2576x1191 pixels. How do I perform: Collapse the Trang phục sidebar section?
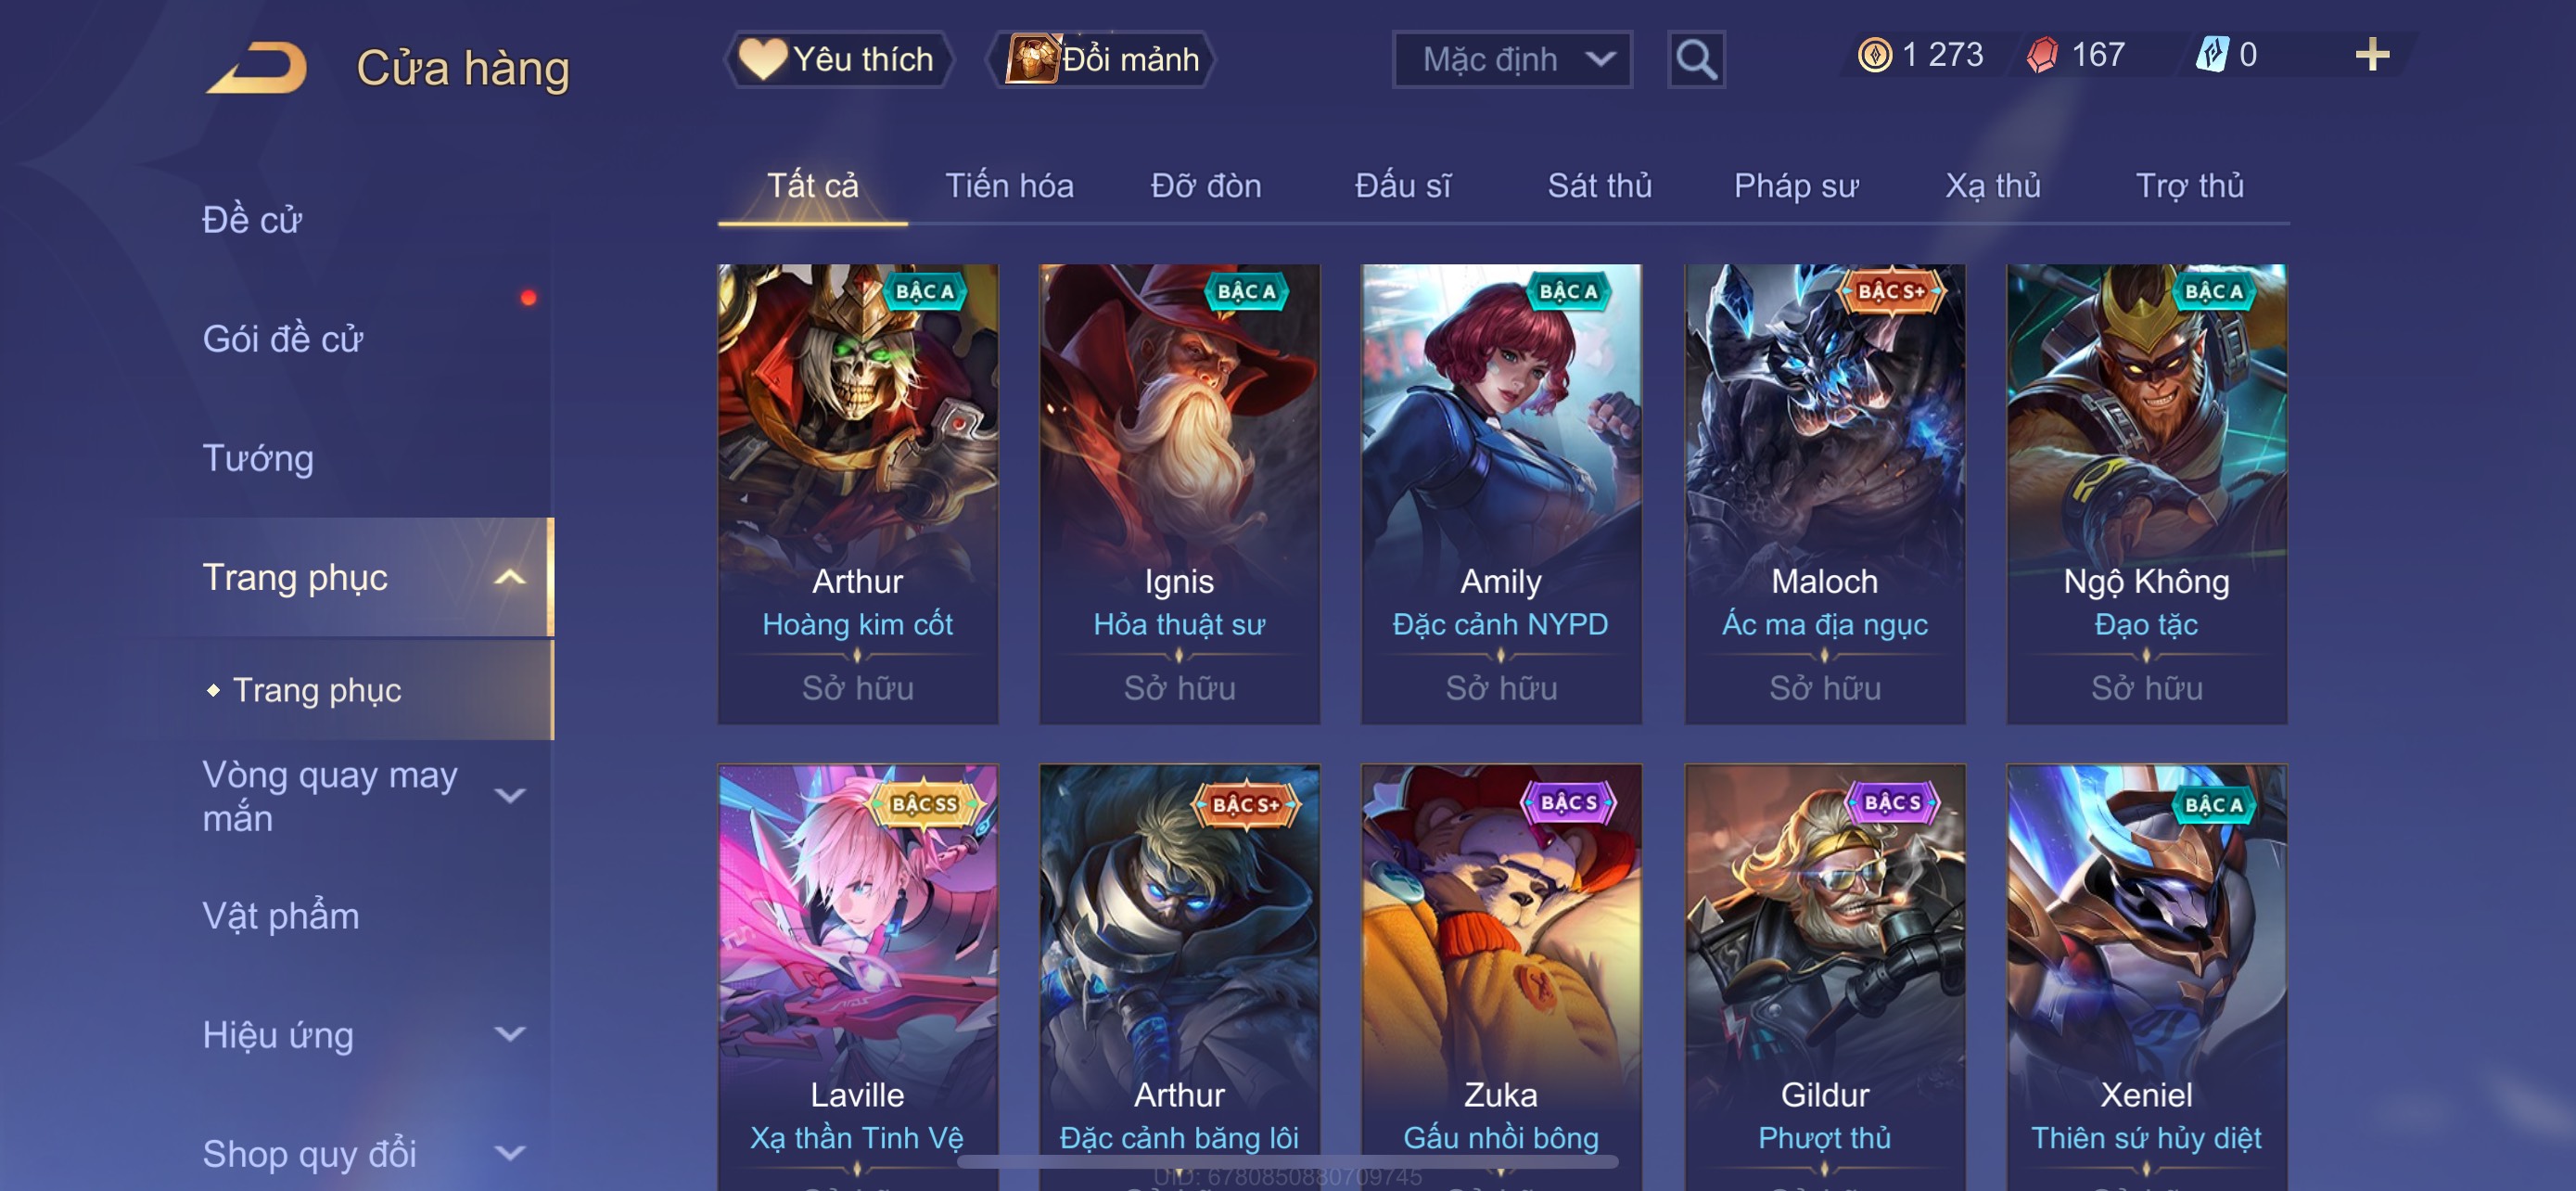pos(510,577)
